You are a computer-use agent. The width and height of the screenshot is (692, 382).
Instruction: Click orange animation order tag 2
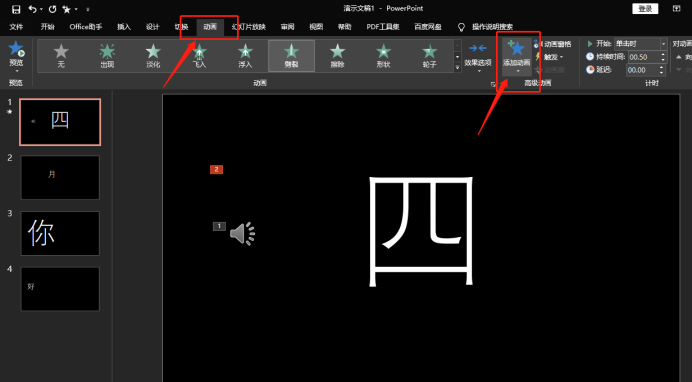216,169
